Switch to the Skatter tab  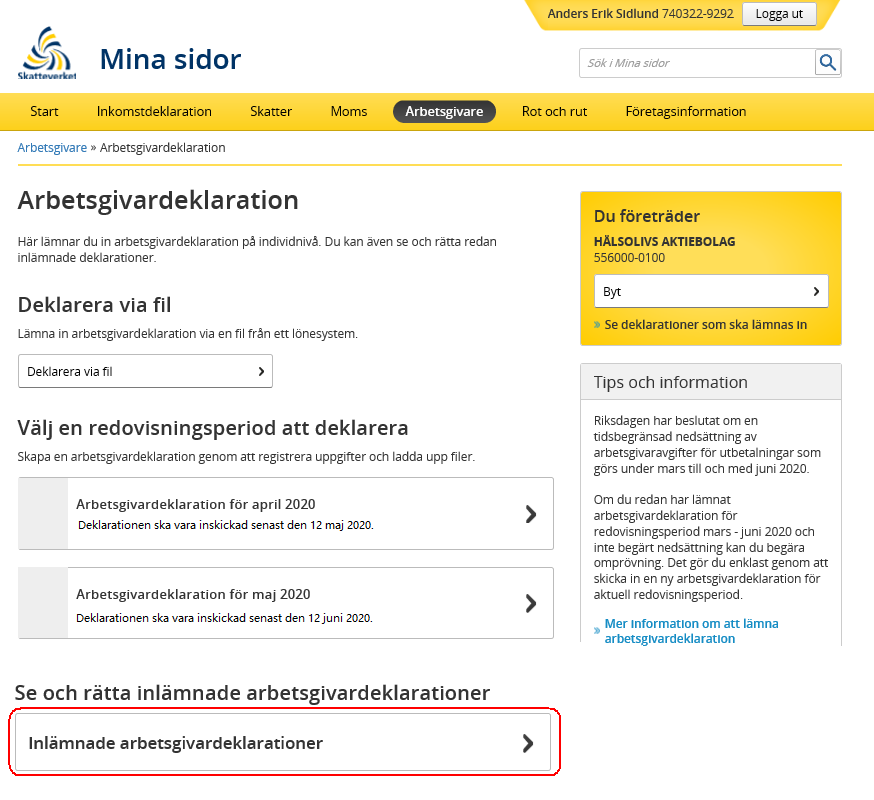(x=271, y=111)
